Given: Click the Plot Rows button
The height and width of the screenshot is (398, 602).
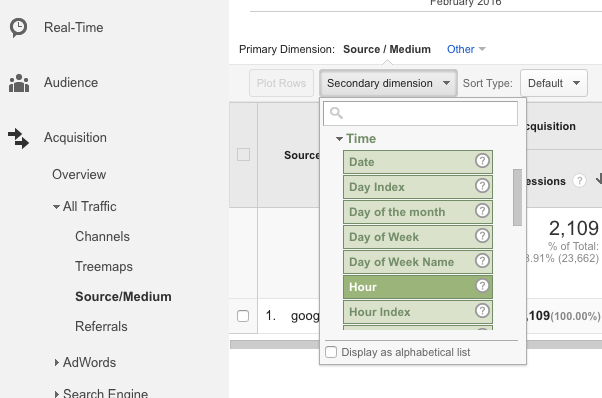Looking at the screenshot, I should tap(281, 83).
